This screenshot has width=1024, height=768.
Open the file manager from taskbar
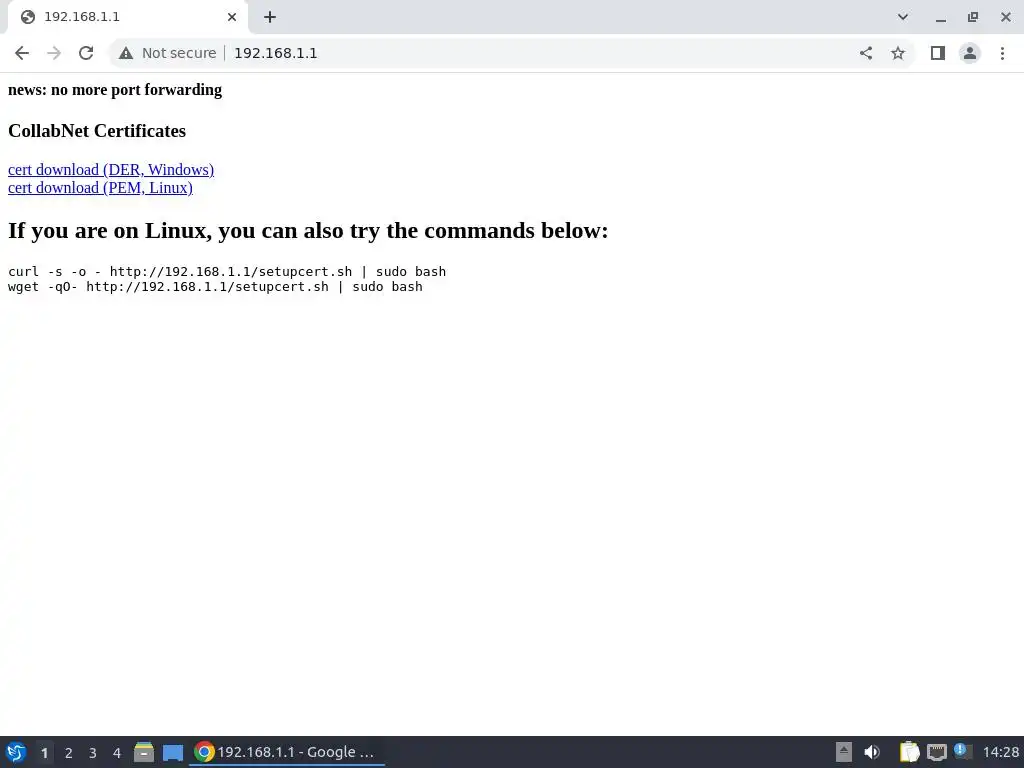[144, 752]
